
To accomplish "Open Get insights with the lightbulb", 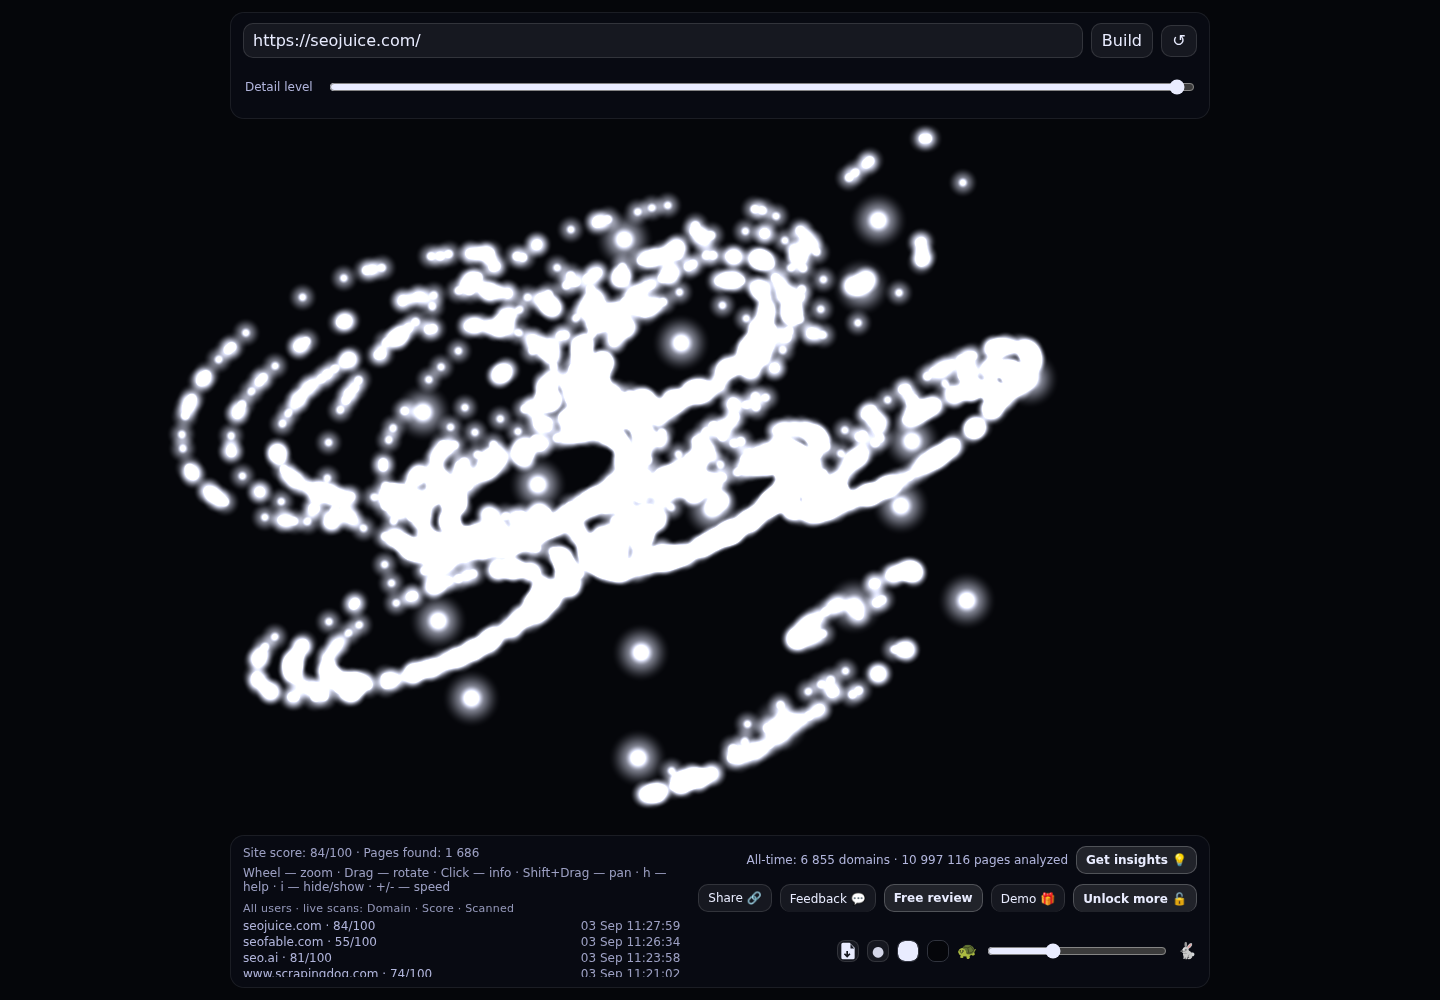I will point(1136,860).
